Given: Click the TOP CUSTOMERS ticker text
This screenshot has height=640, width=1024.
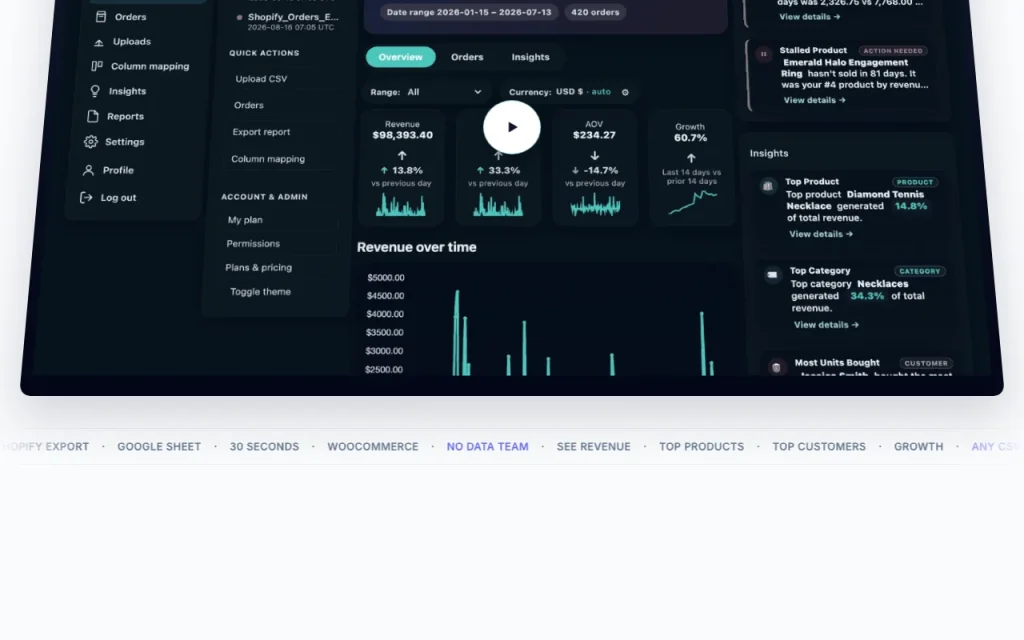Looking at the screenshot, I should click(819, 447).
